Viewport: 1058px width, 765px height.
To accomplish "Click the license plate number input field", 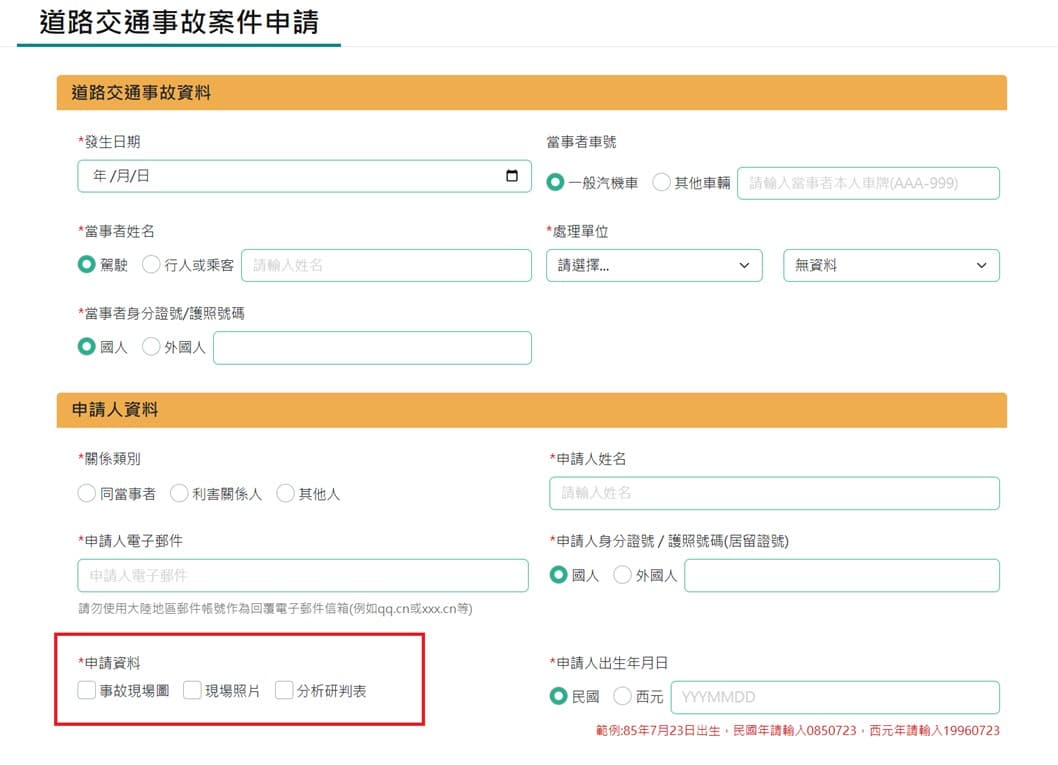I will coord(868,183).
